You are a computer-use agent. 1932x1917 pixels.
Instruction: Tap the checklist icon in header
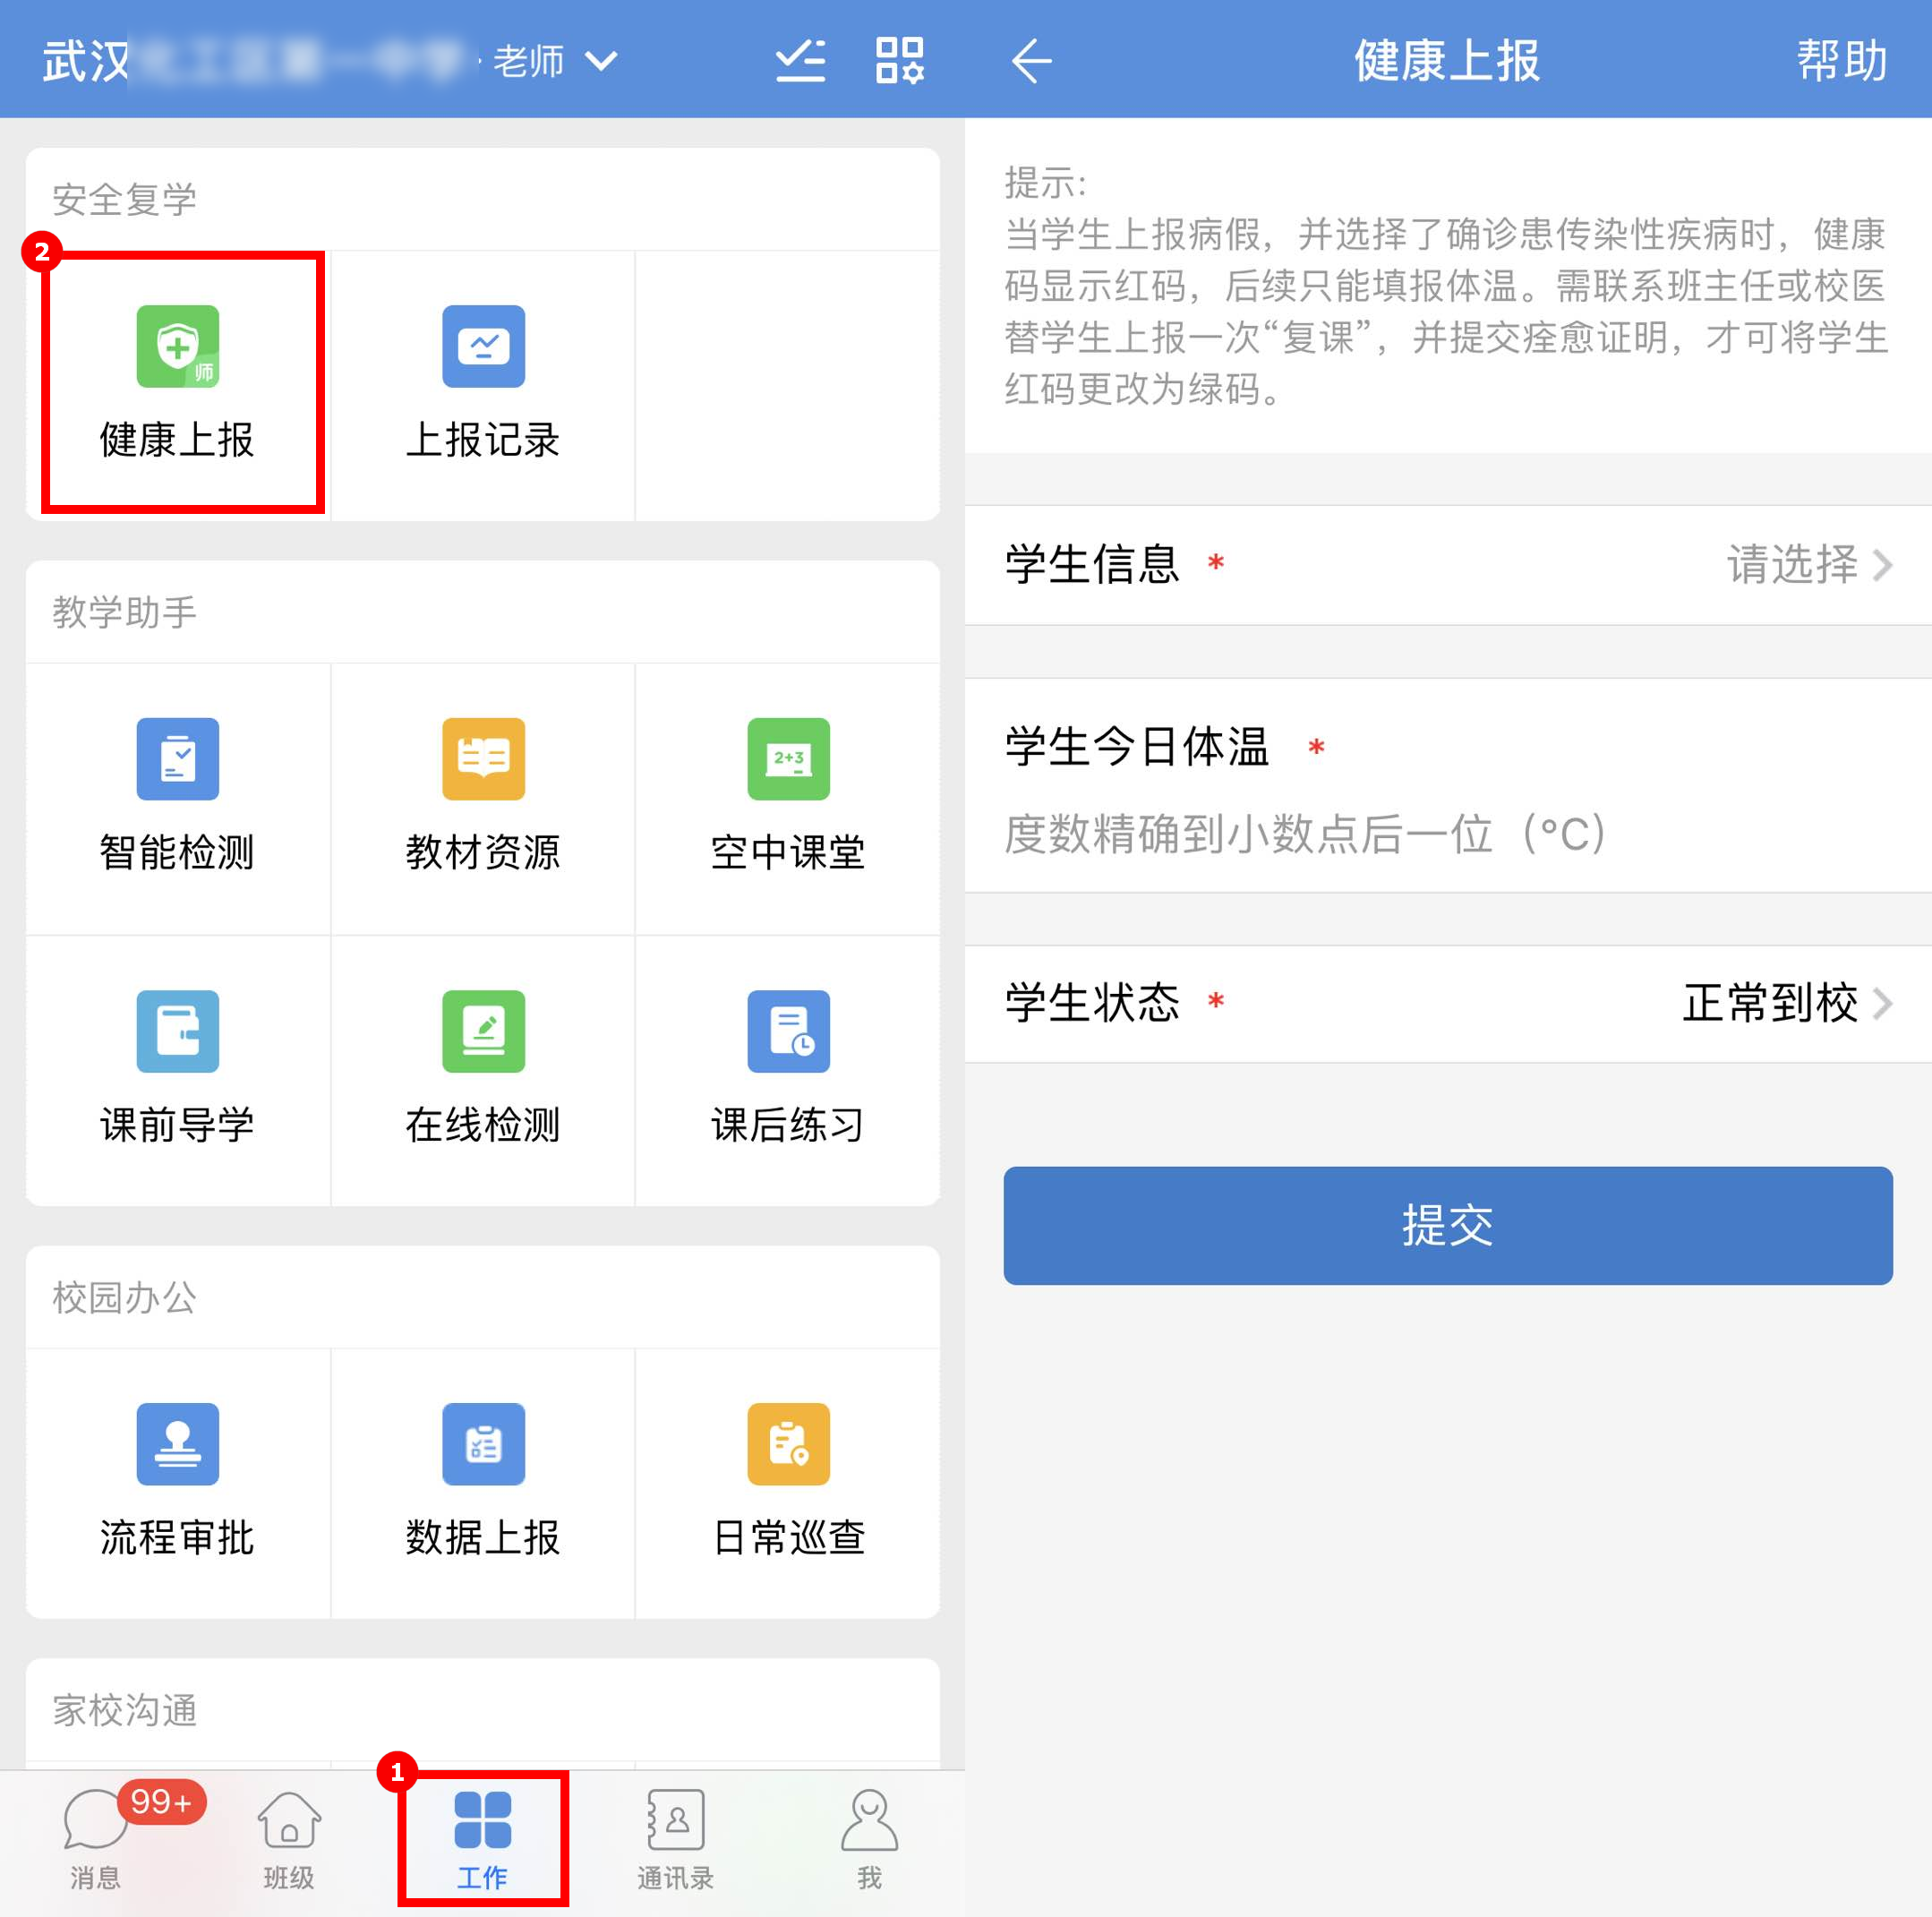point(800,60)
